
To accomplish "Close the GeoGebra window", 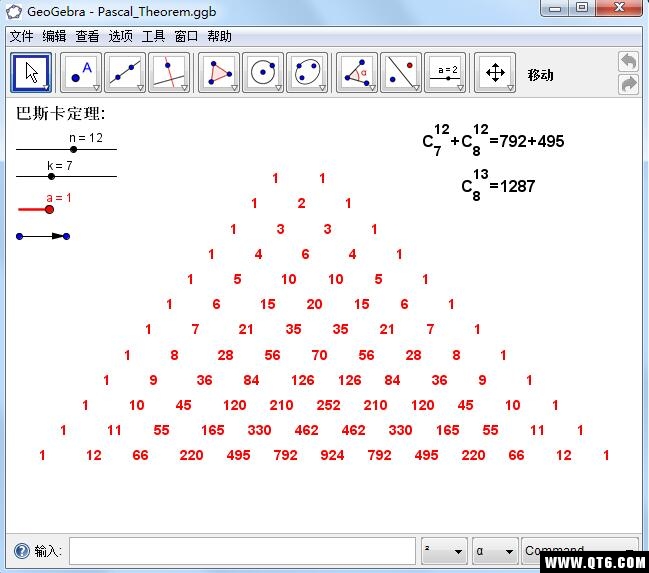I will click(x=619, y=8).
